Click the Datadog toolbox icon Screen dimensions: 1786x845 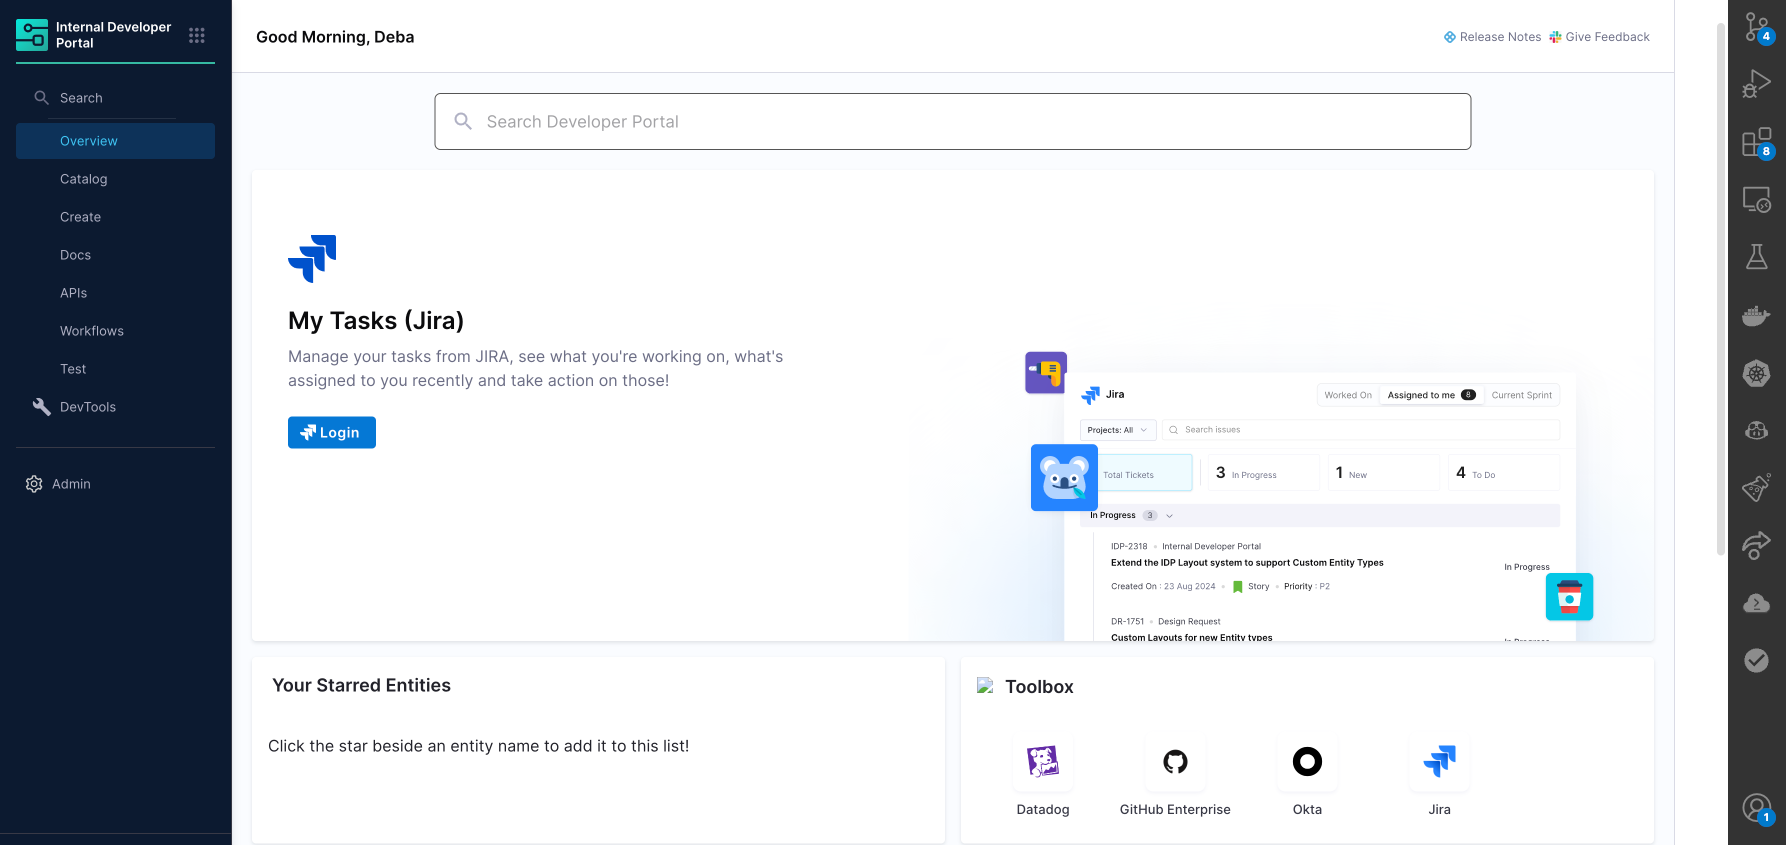coord(1043,762)
